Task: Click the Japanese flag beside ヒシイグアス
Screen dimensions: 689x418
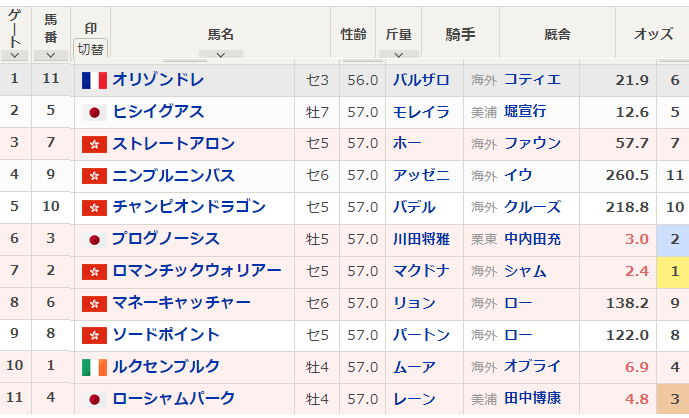Action: [x=94, y=113]
